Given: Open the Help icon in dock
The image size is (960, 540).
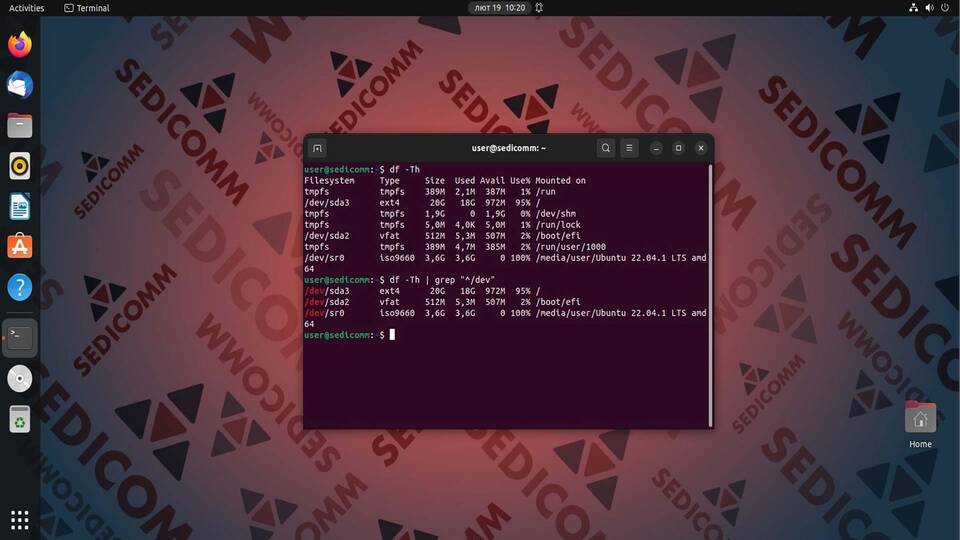Looking at the screenshot, I should point(20,288).
